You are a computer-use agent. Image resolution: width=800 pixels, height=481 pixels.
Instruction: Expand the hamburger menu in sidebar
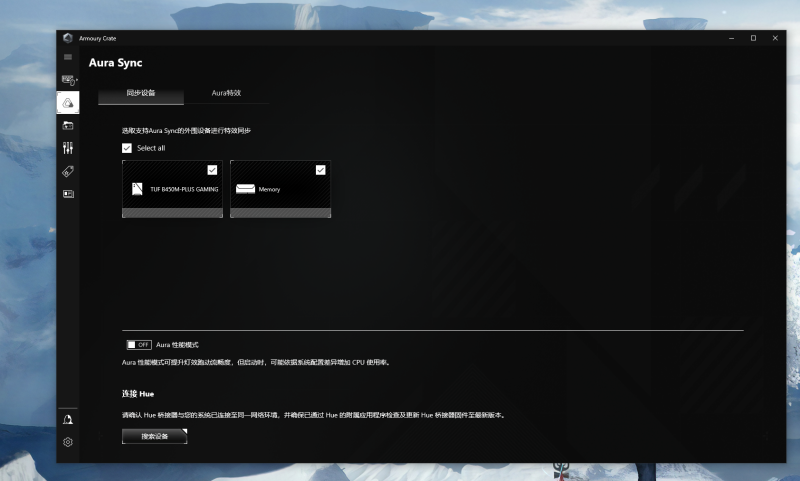click(68, 57)
